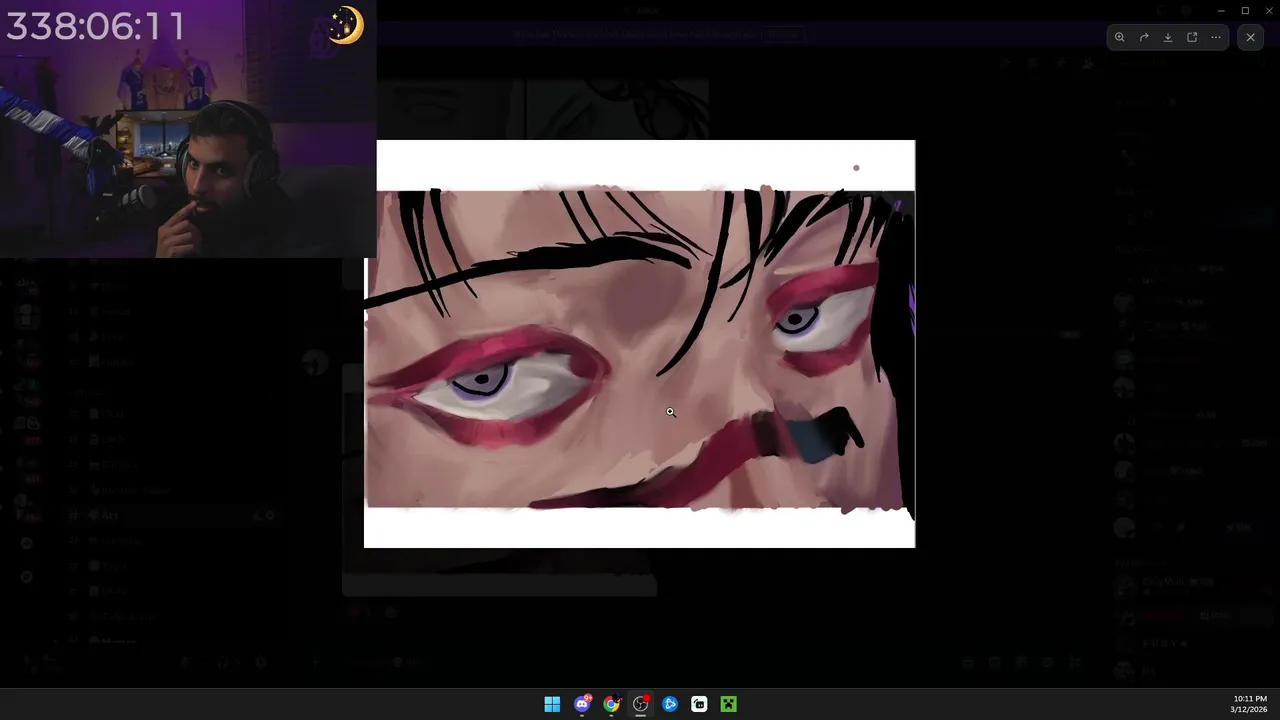1280x720 pixels.
Task: Forward the image with the curved arrow icon
Action: pyautogui.click(x=1144, y=37)
